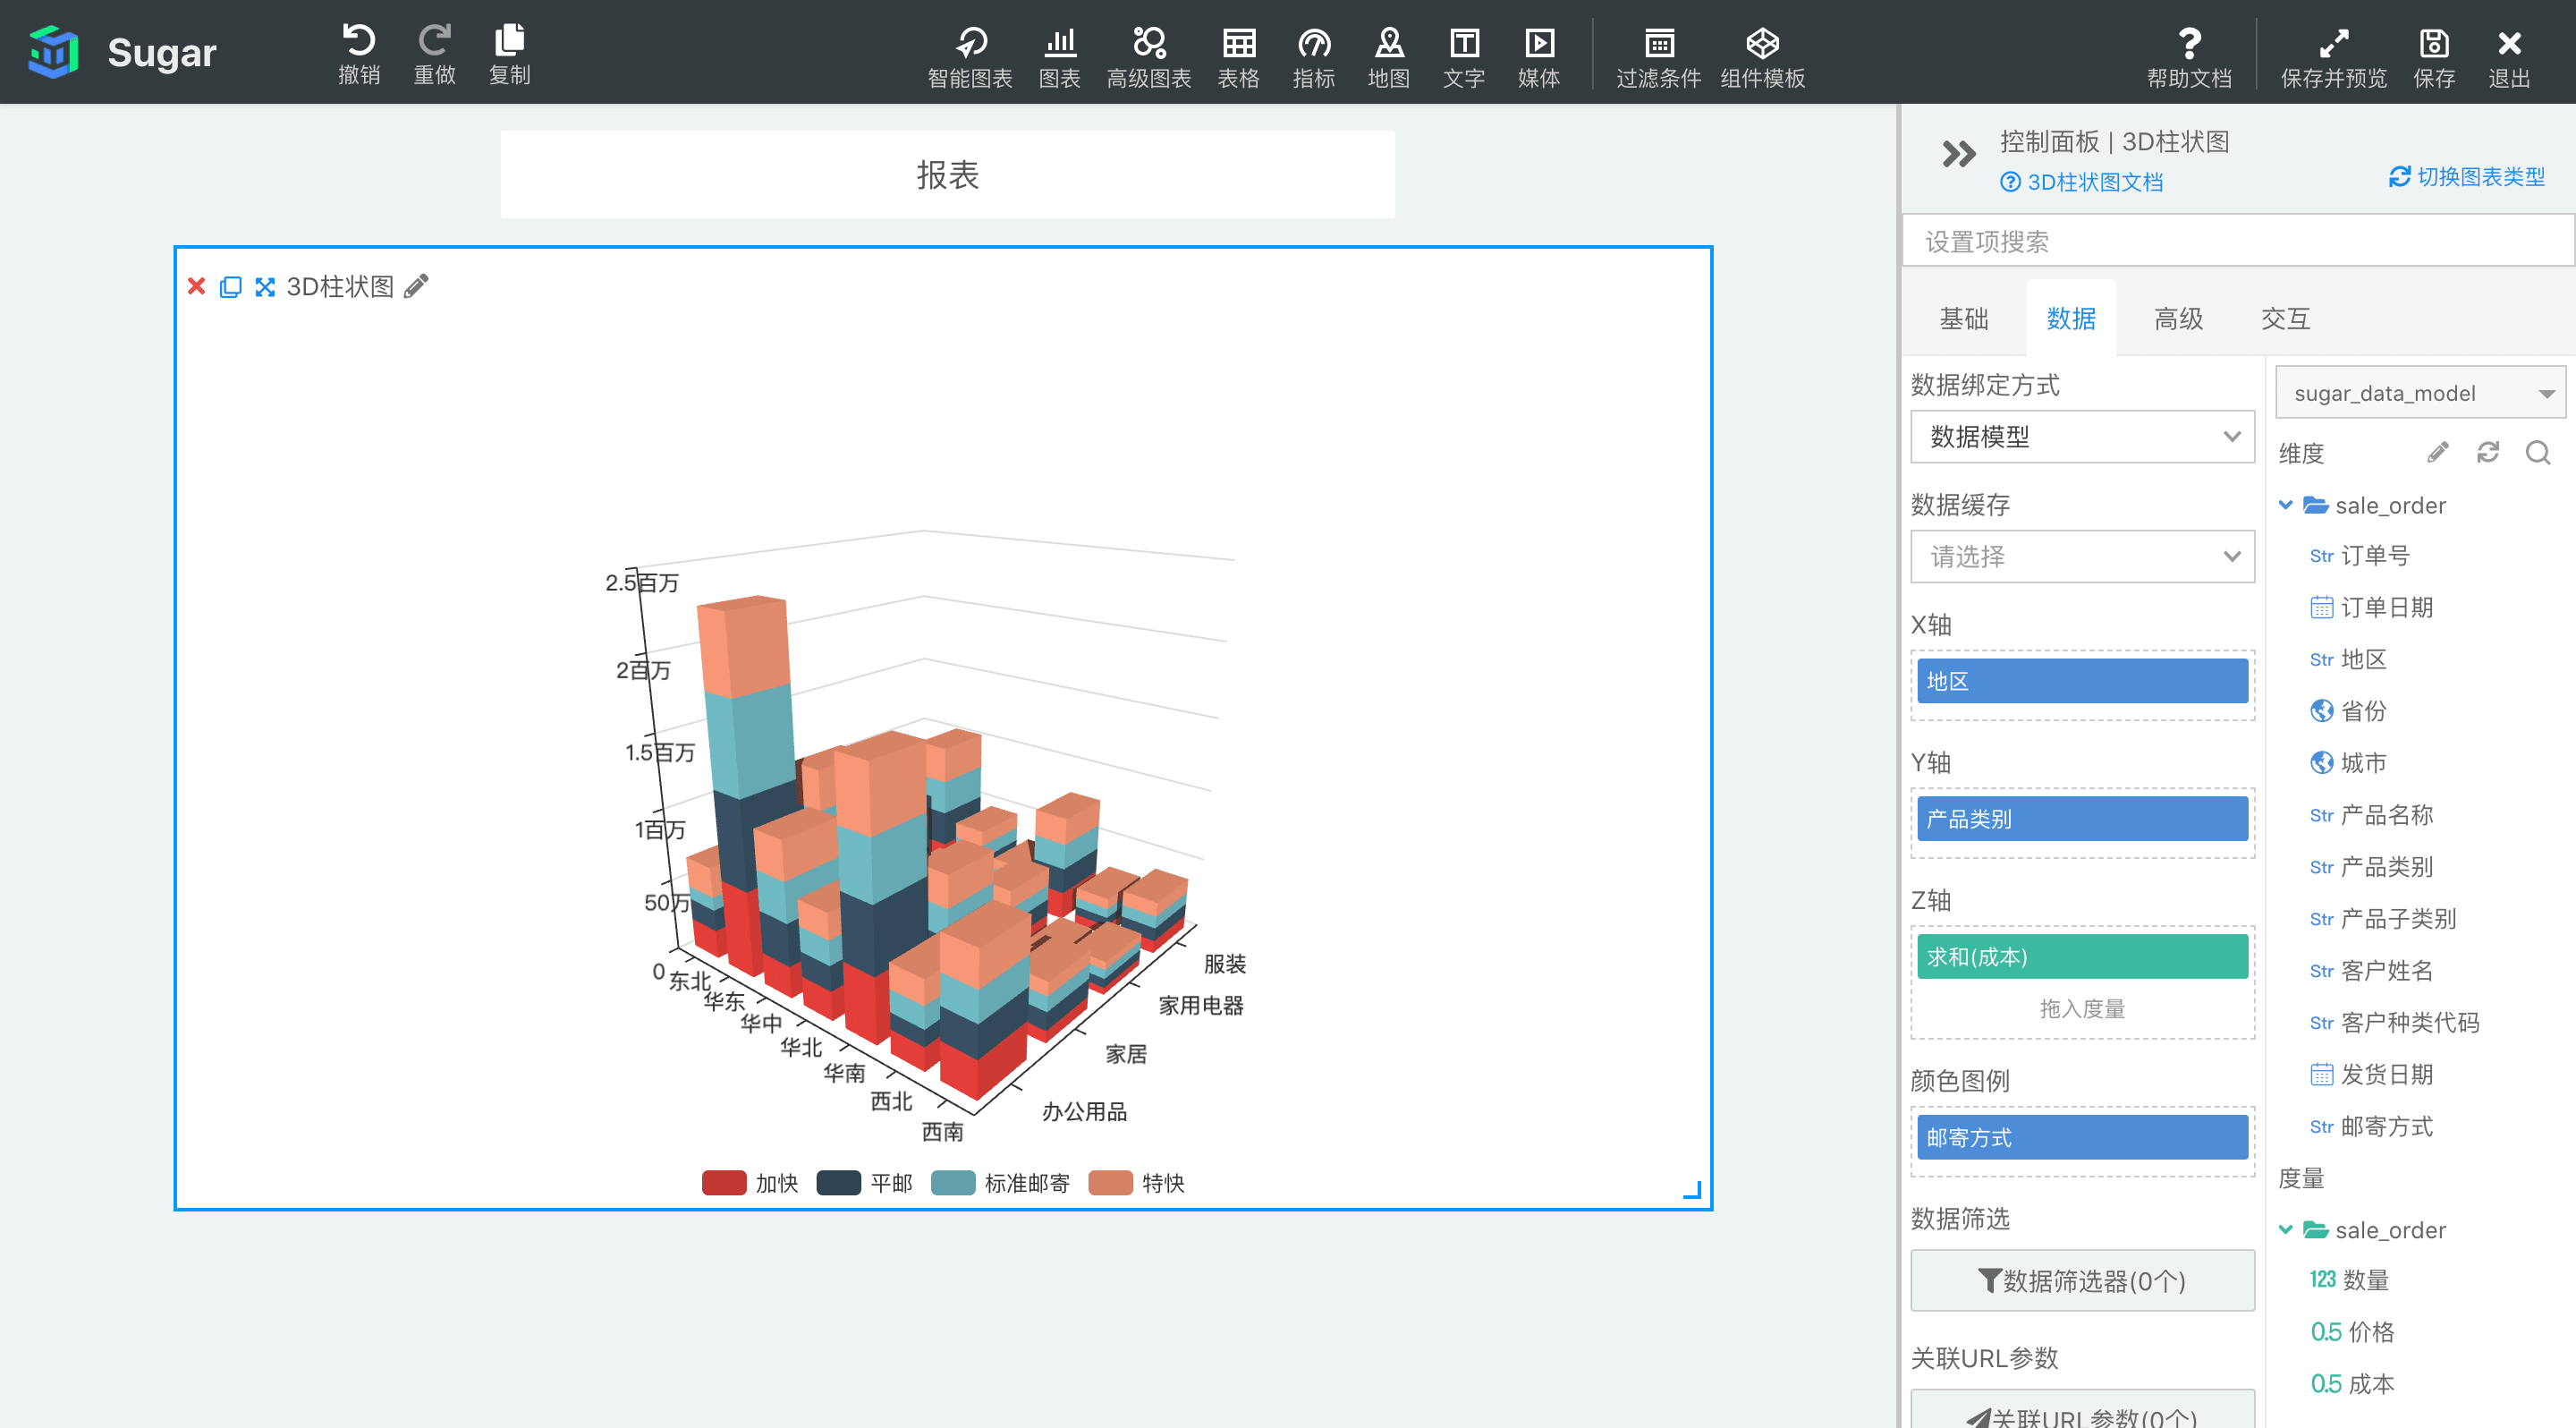Click the 求和(成本) field in Z轴
The height and width of the screenshot is (1428, 2576).
[x=2082, y=957]
